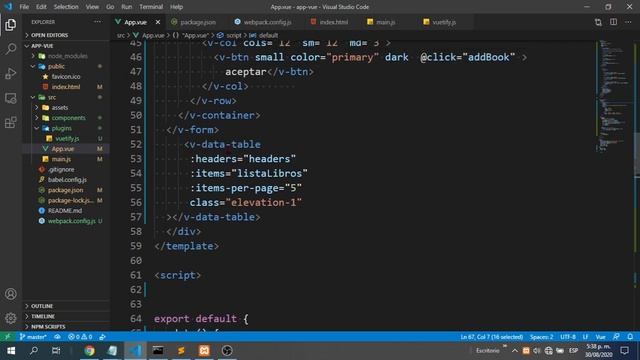Open favicon.ico in explorer
640x360 pixels.
coord(66,76)
